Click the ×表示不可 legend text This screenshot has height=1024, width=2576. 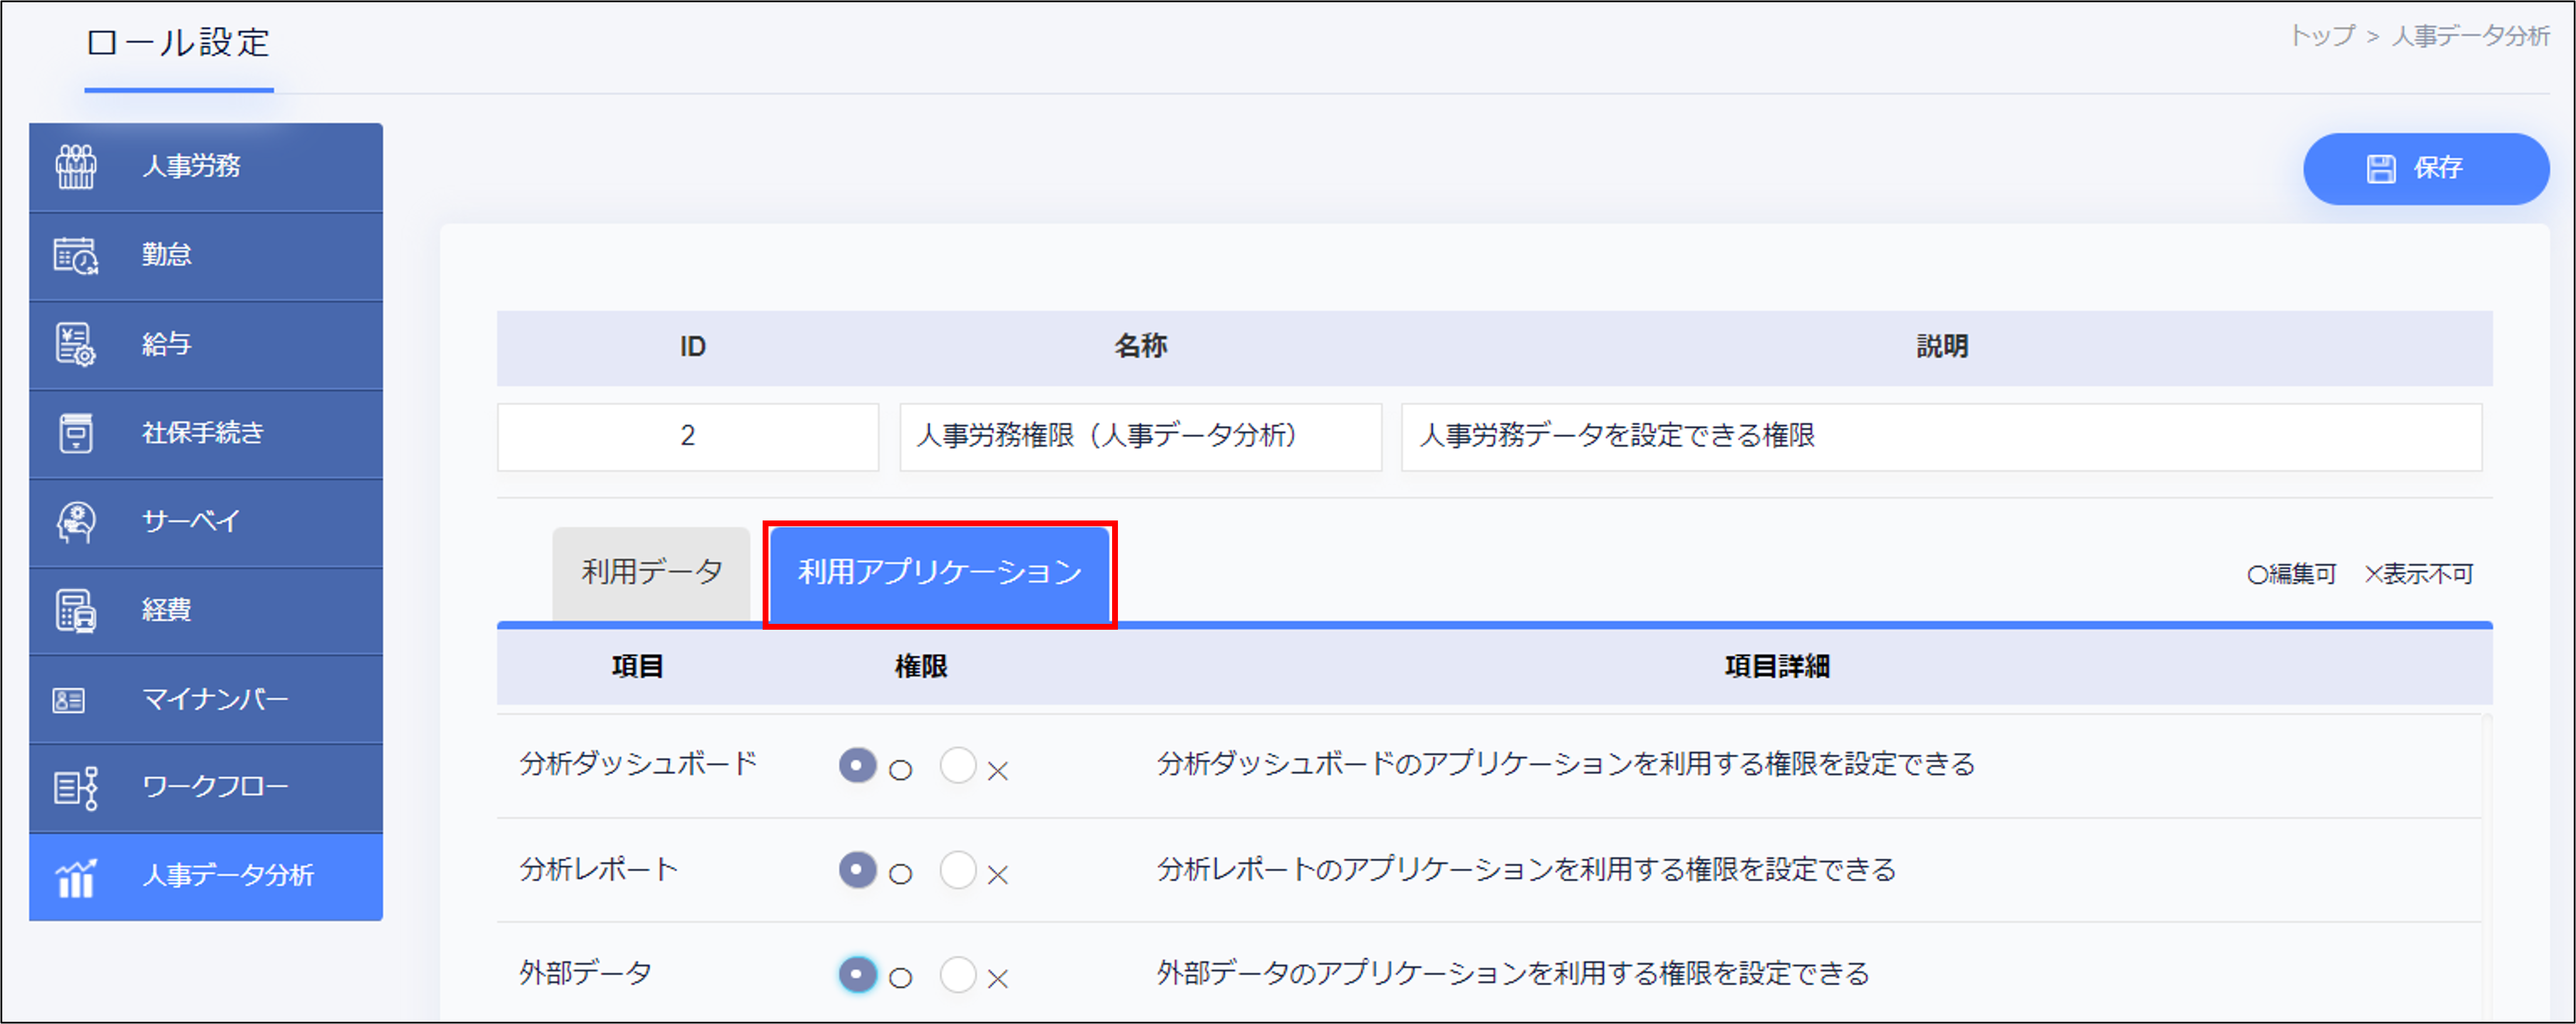pyautogui.click(x=2418, y=575)
